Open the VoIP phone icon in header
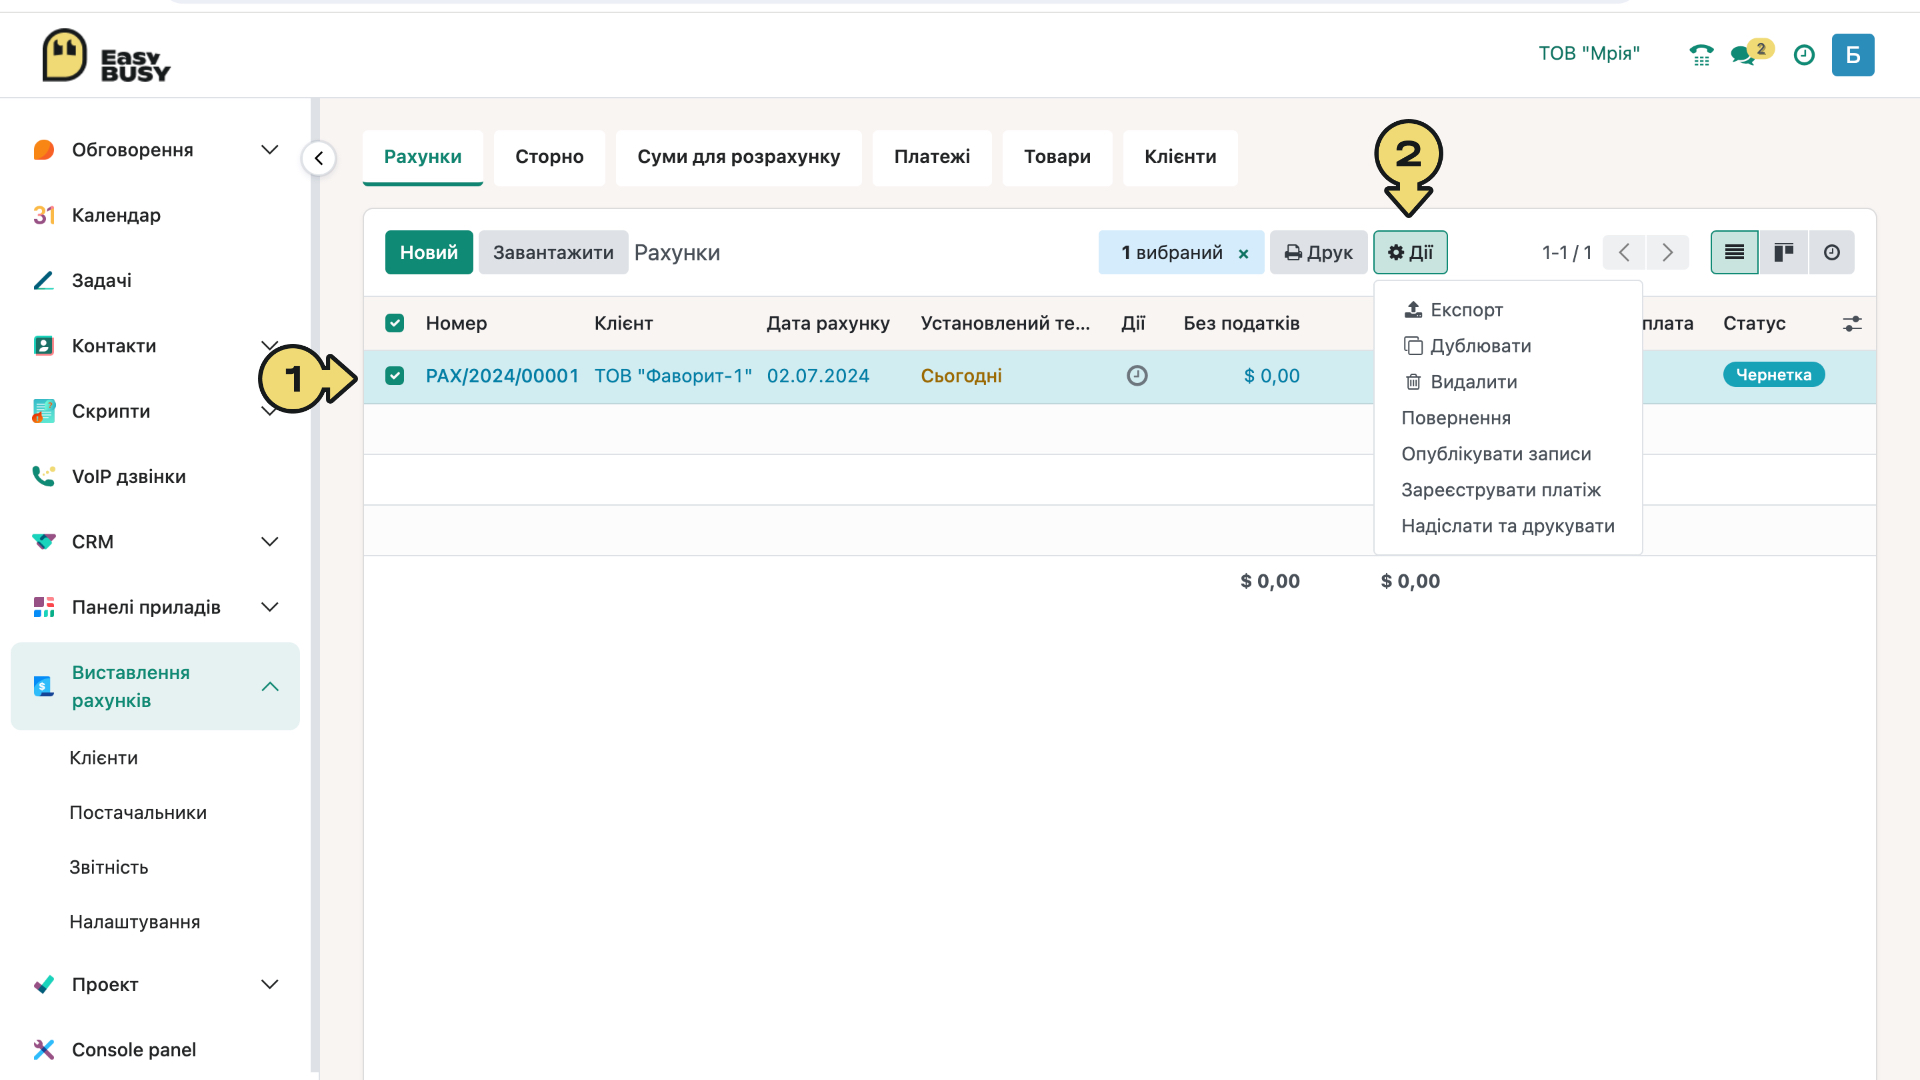Viewport: 1920px width, 1080px height. (1701, 55)
